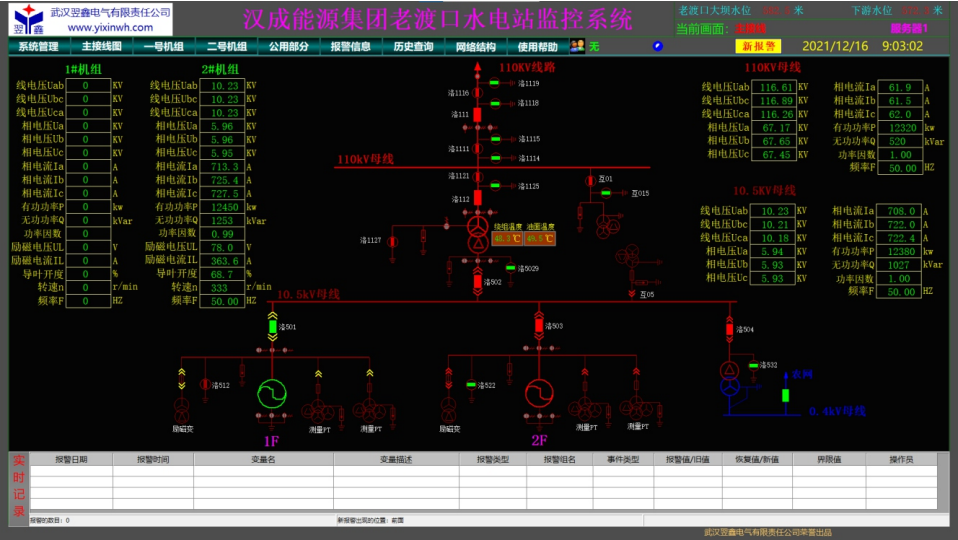Toggle circuit breaker 洛502
This screenshot has width=958, height=540.
(477, 282)
